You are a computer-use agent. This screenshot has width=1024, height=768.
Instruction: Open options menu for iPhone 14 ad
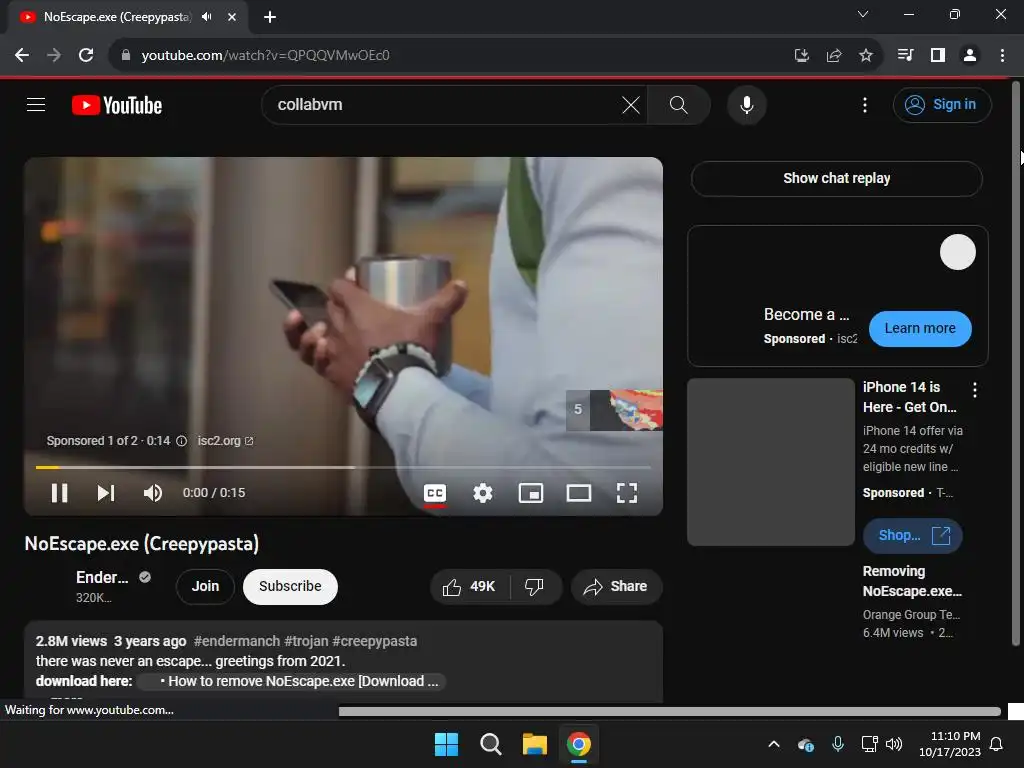point(975,390)
